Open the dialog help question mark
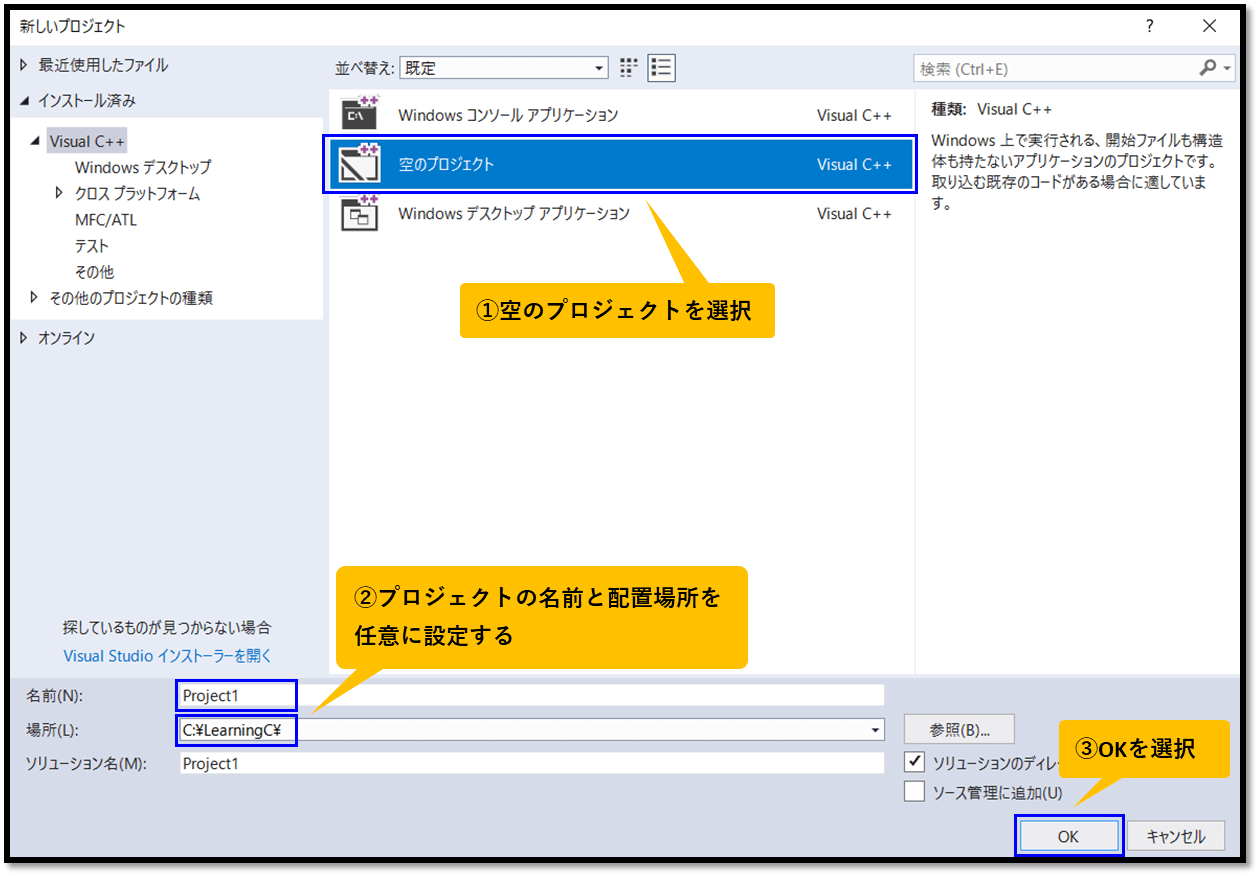Screen dimensions: 1259x876 click(x=1151, y=26)
